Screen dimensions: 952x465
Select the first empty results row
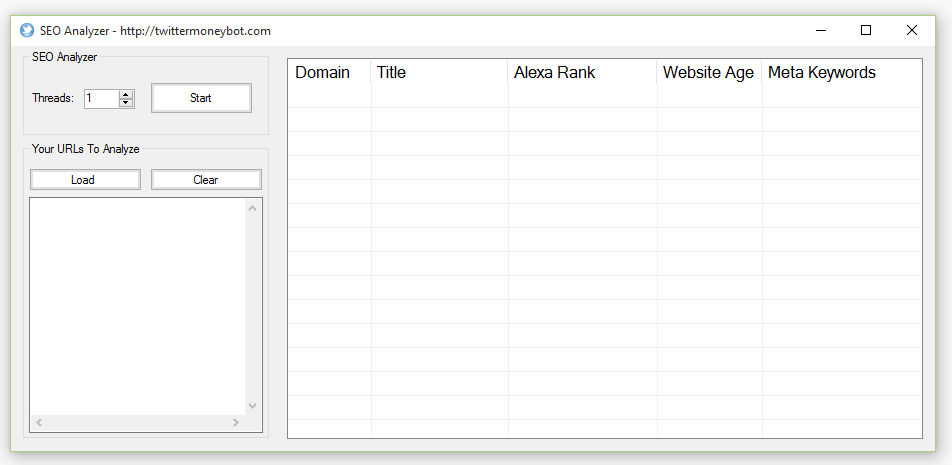coord(605,96)
